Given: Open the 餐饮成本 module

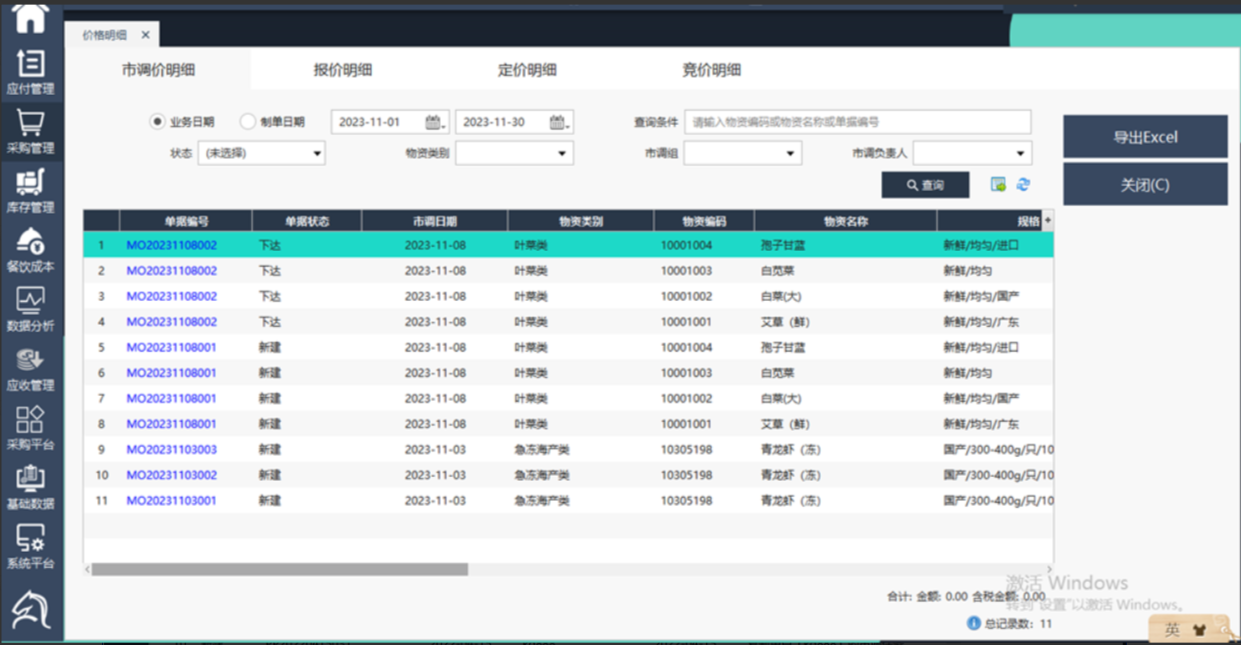Looking at the screenshot, I should [30, 250].
